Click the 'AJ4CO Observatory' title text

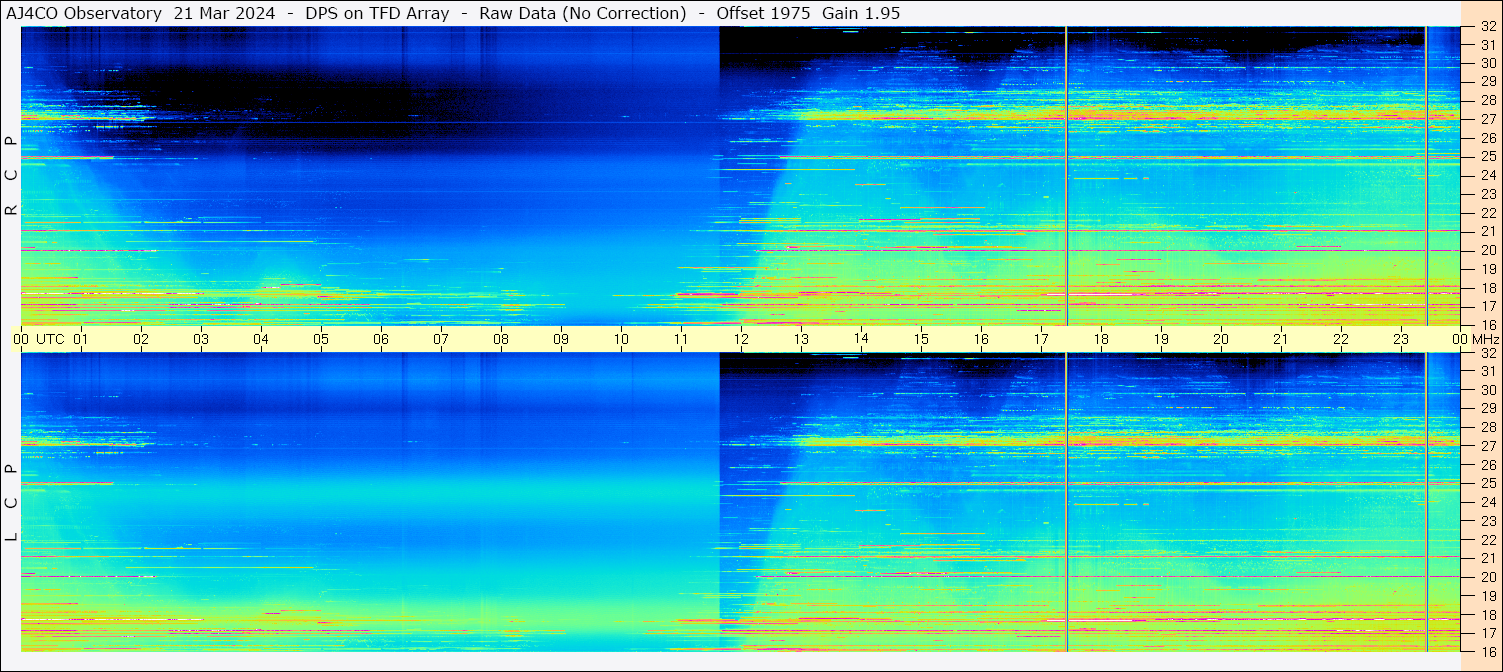[x=84, y=14]
